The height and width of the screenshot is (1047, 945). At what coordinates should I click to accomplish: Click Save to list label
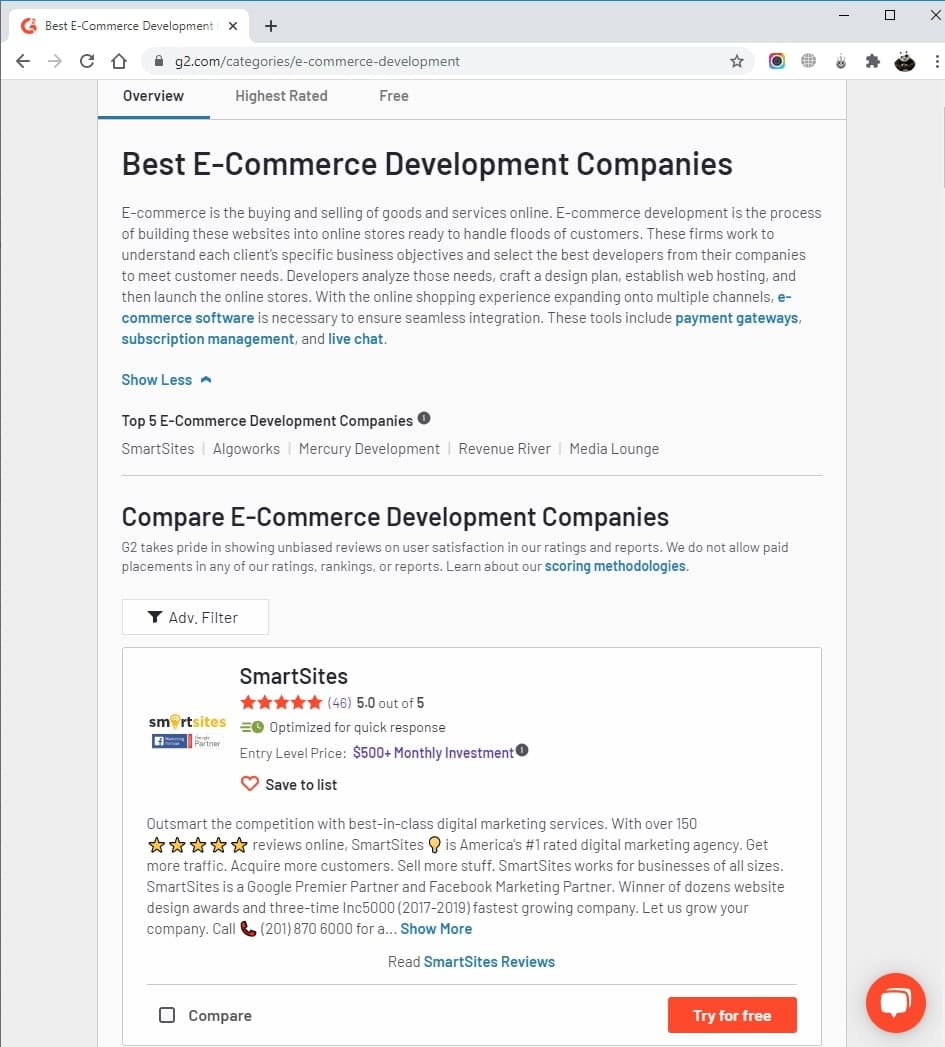[x=301, y=785]
